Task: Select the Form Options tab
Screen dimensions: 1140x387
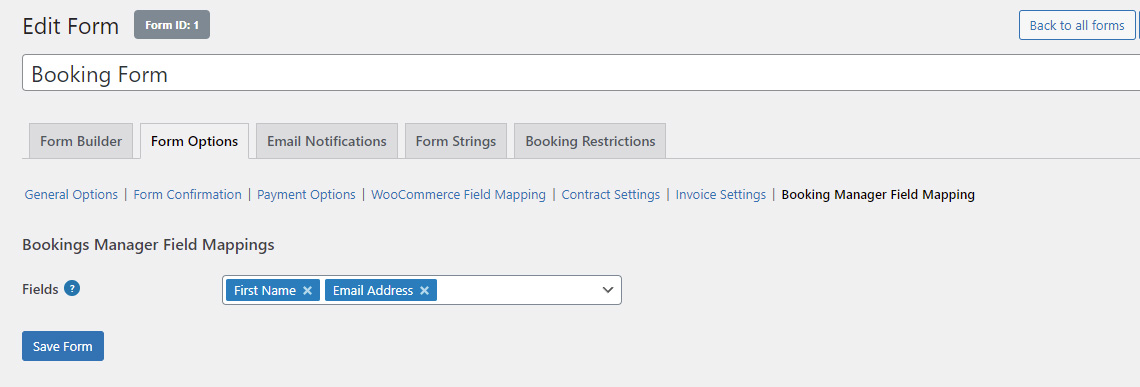Action: 194,141
